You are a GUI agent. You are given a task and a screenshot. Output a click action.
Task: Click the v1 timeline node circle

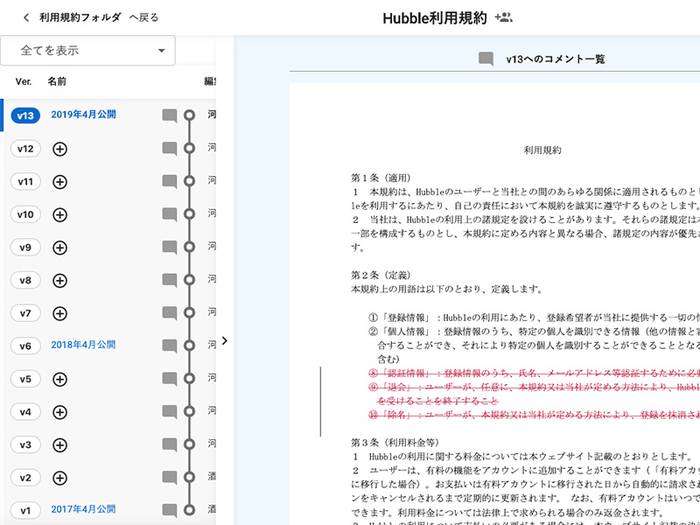click(190, 510)
